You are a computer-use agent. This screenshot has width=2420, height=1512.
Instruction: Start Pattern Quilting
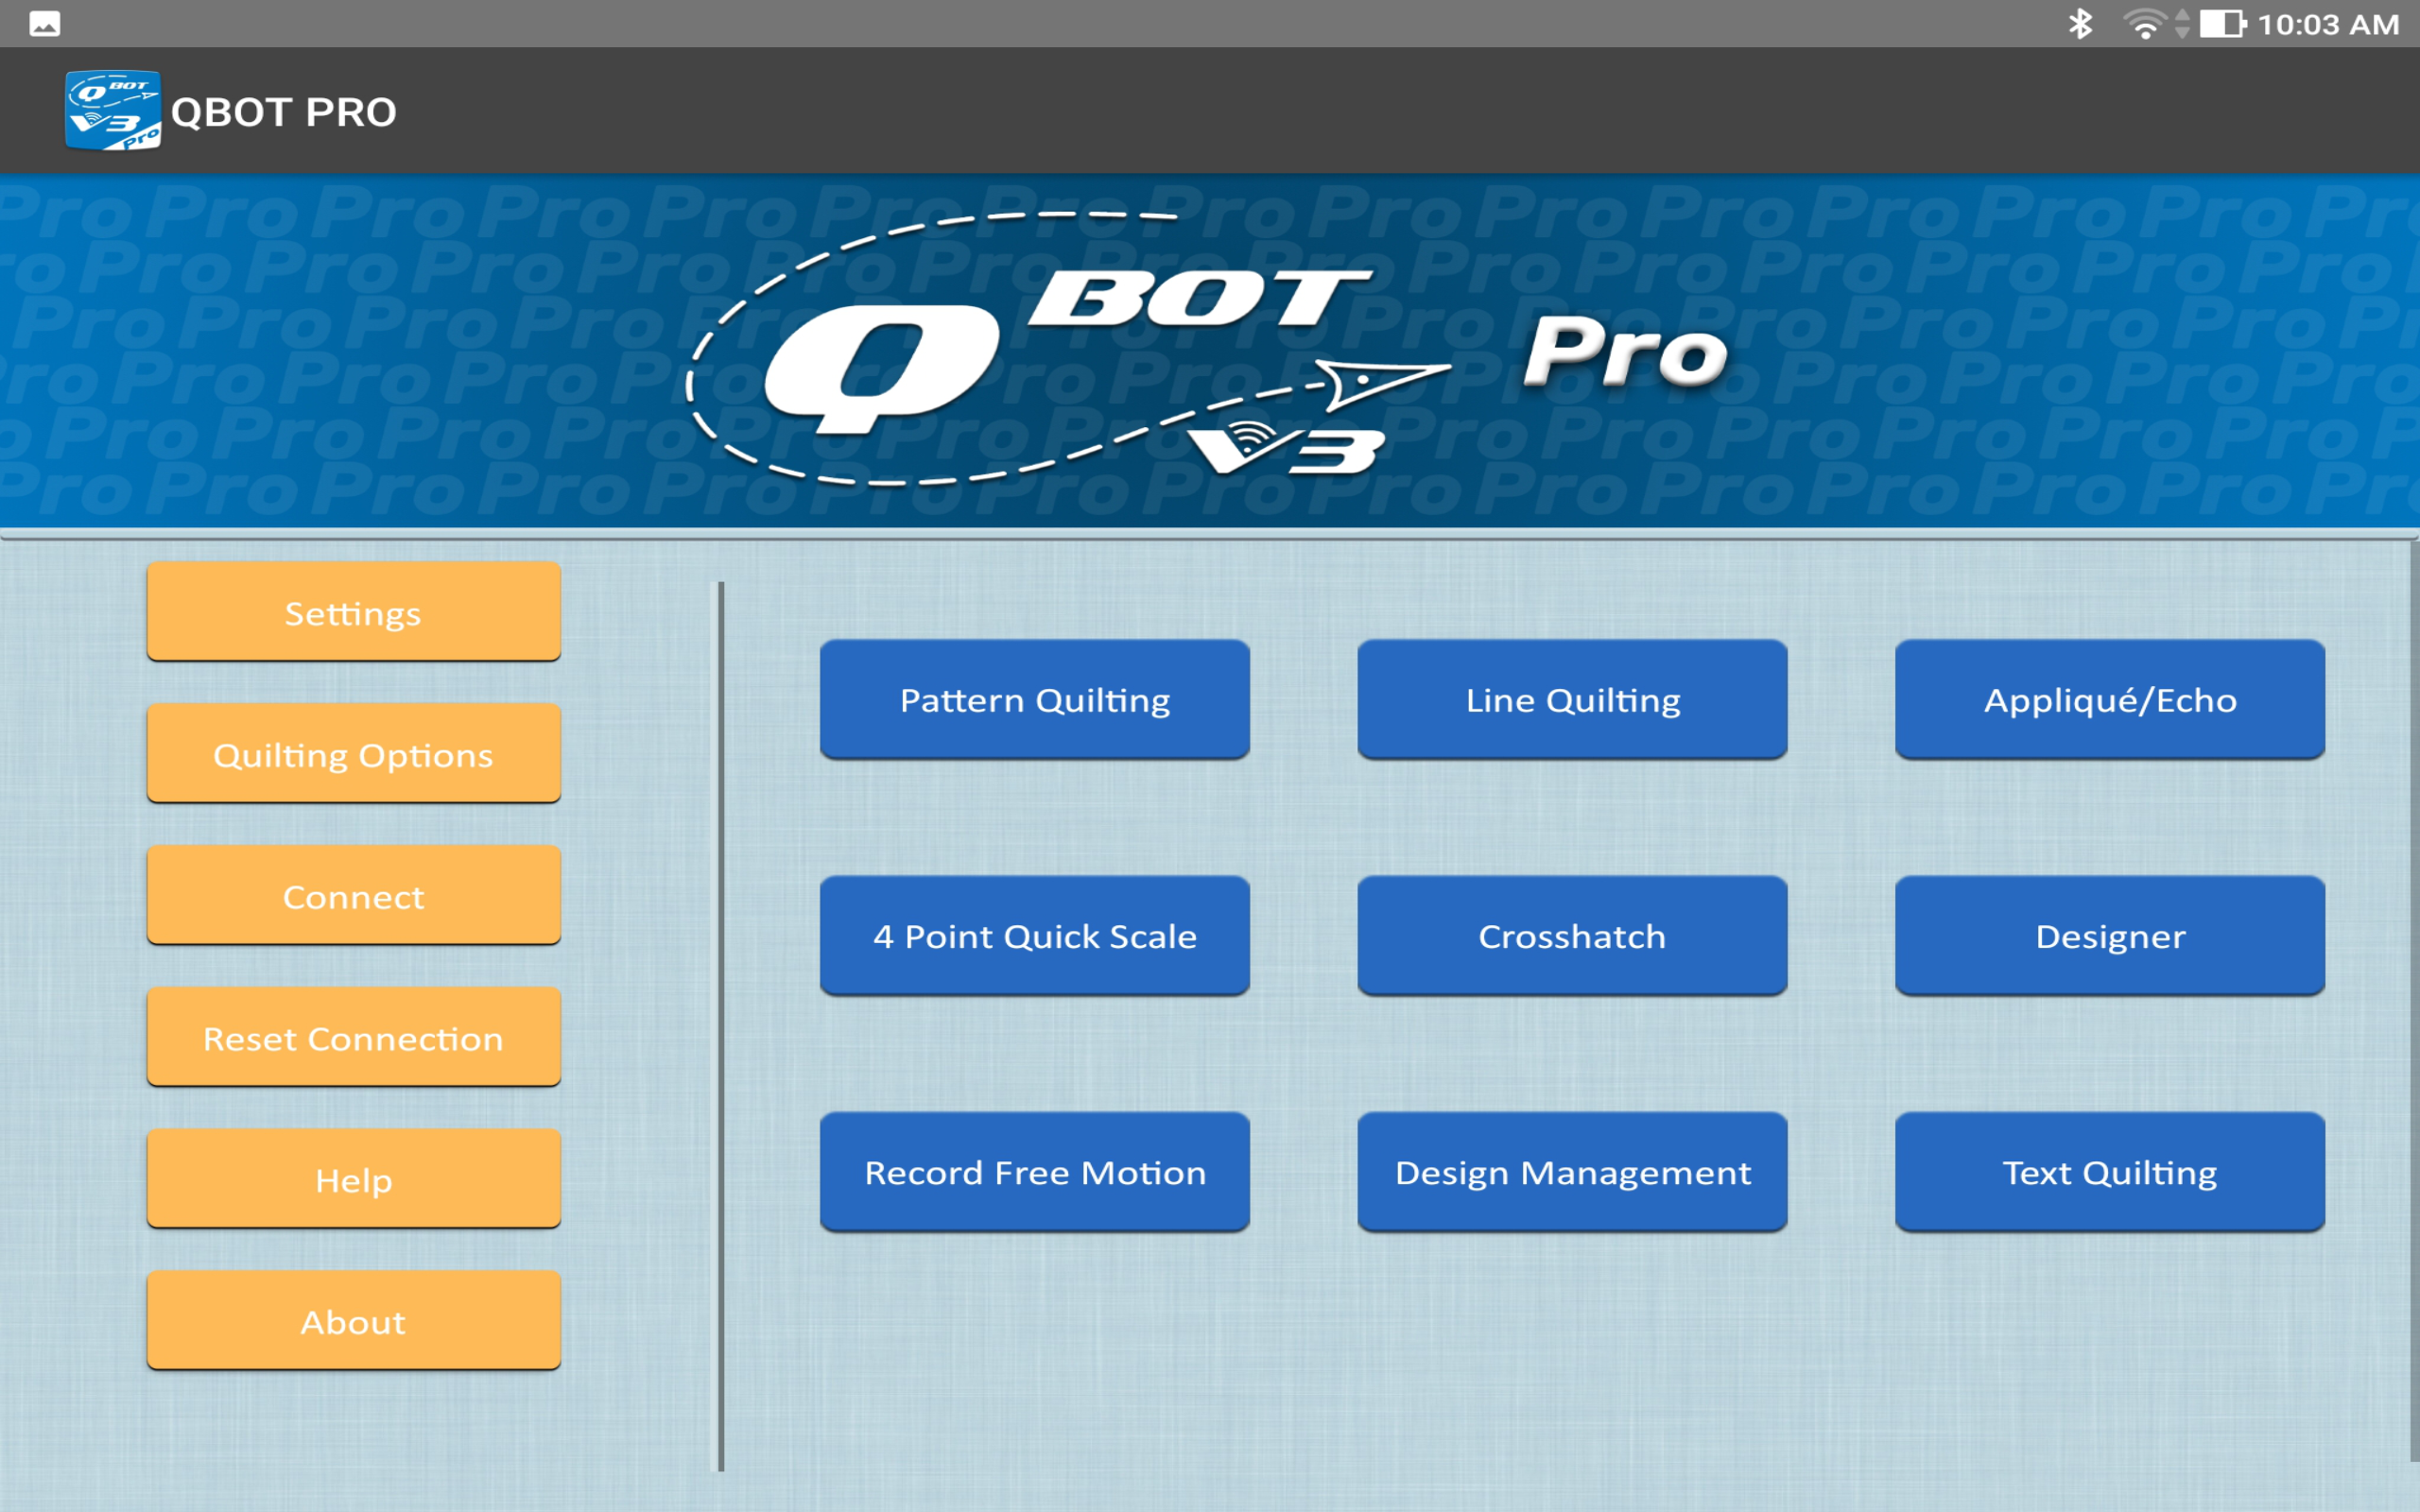1034,699
